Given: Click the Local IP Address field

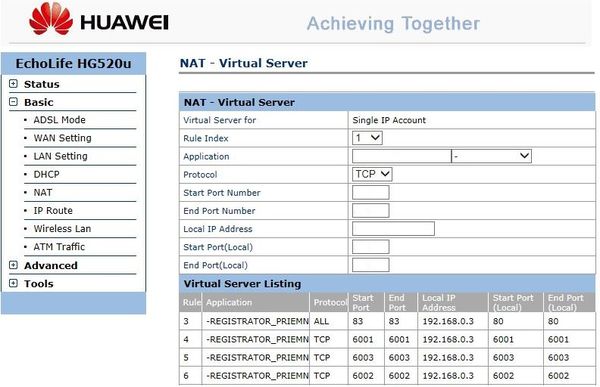Looking at the screenshot, I should 393,229.
